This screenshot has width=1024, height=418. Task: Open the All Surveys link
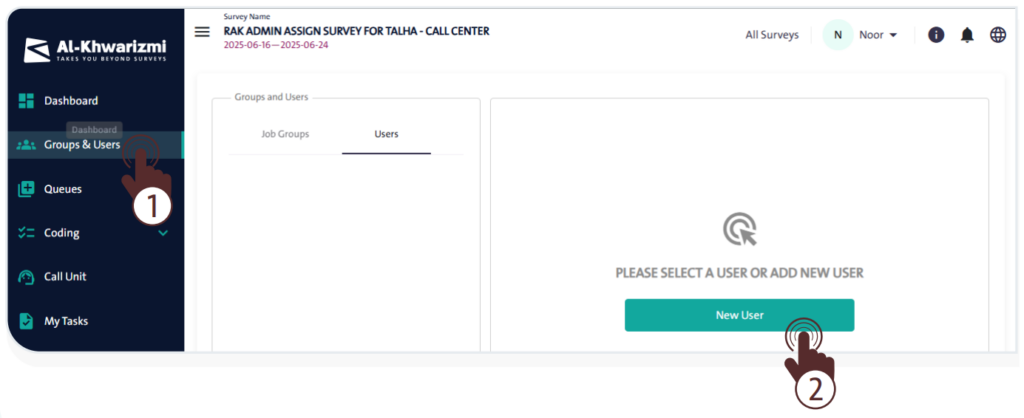click(x=772, y=35)
